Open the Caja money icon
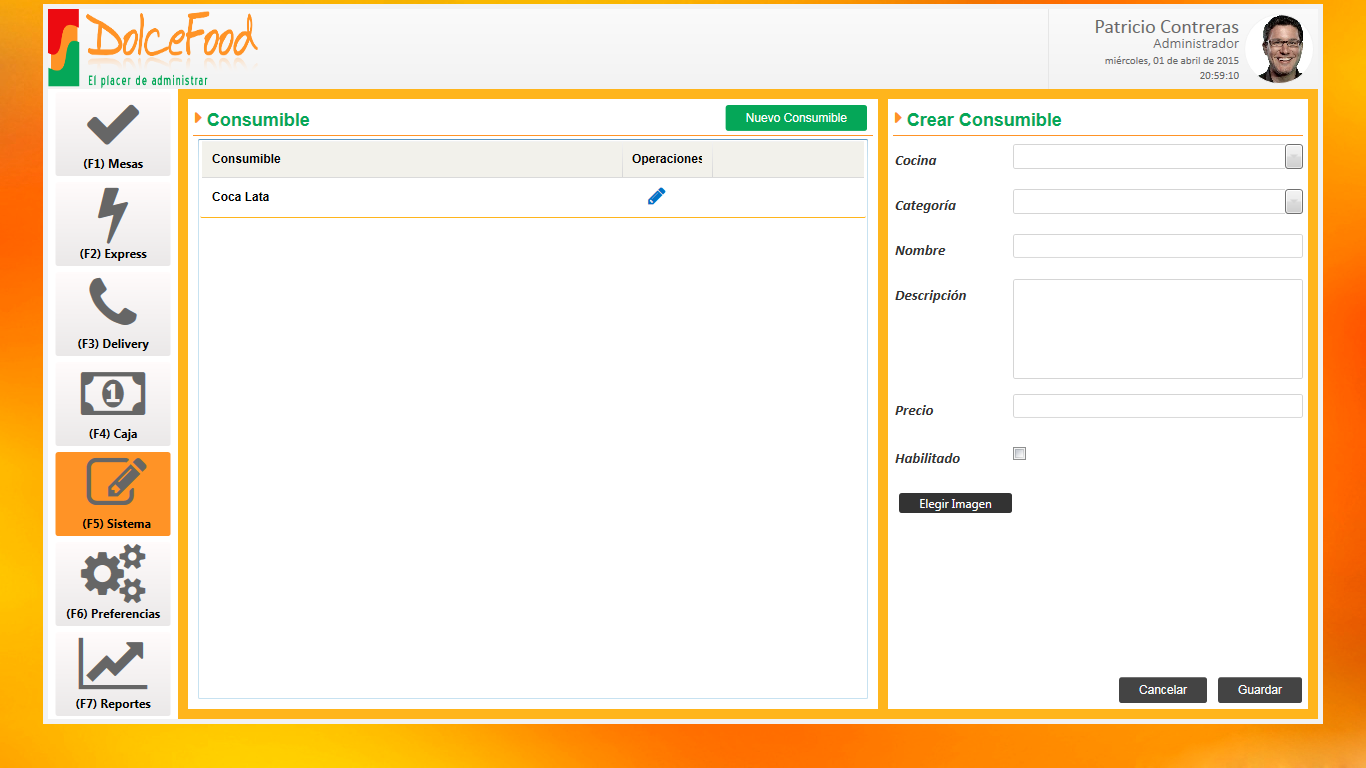This screenshot has width=1366, height=768. click(113, 394)
